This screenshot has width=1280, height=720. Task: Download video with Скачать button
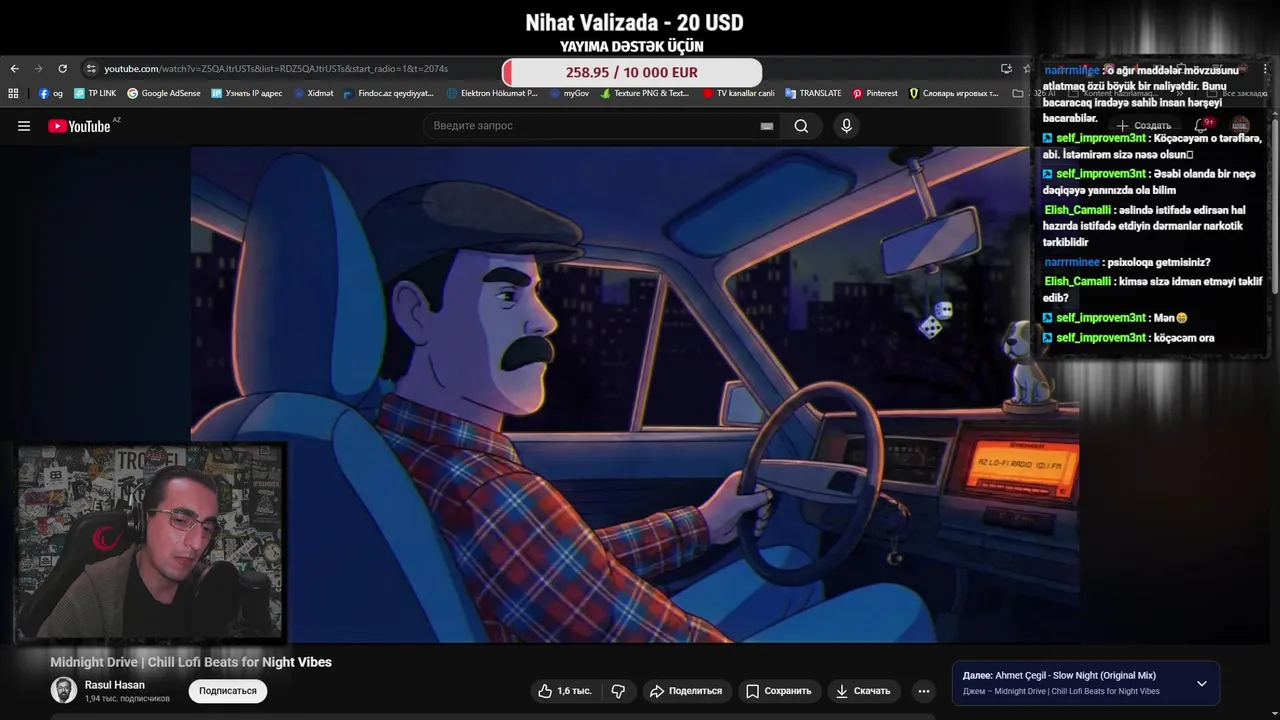click(x=863, y=691)
